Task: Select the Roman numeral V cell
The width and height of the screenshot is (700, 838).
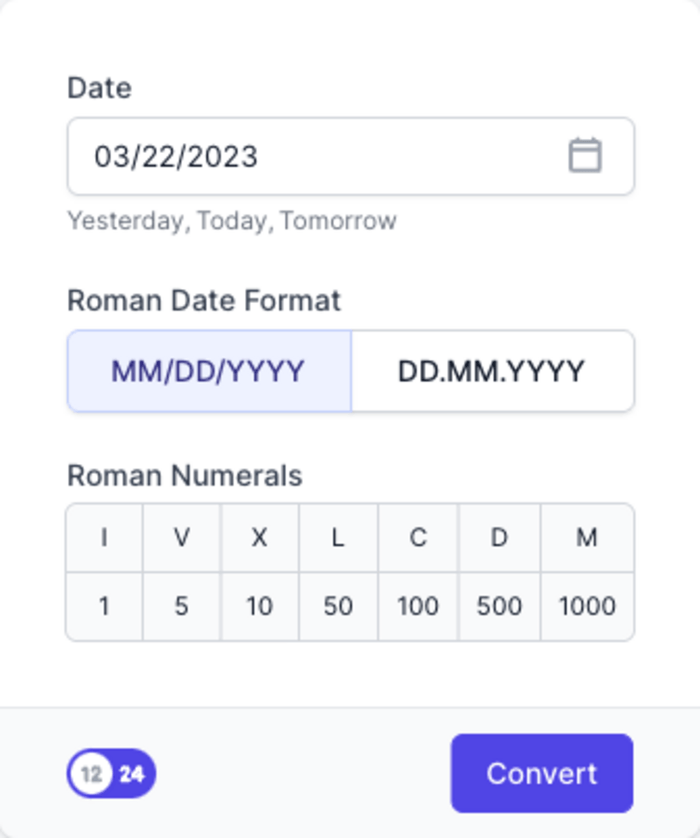Action: pyautogui.click(x=181, y=538)
